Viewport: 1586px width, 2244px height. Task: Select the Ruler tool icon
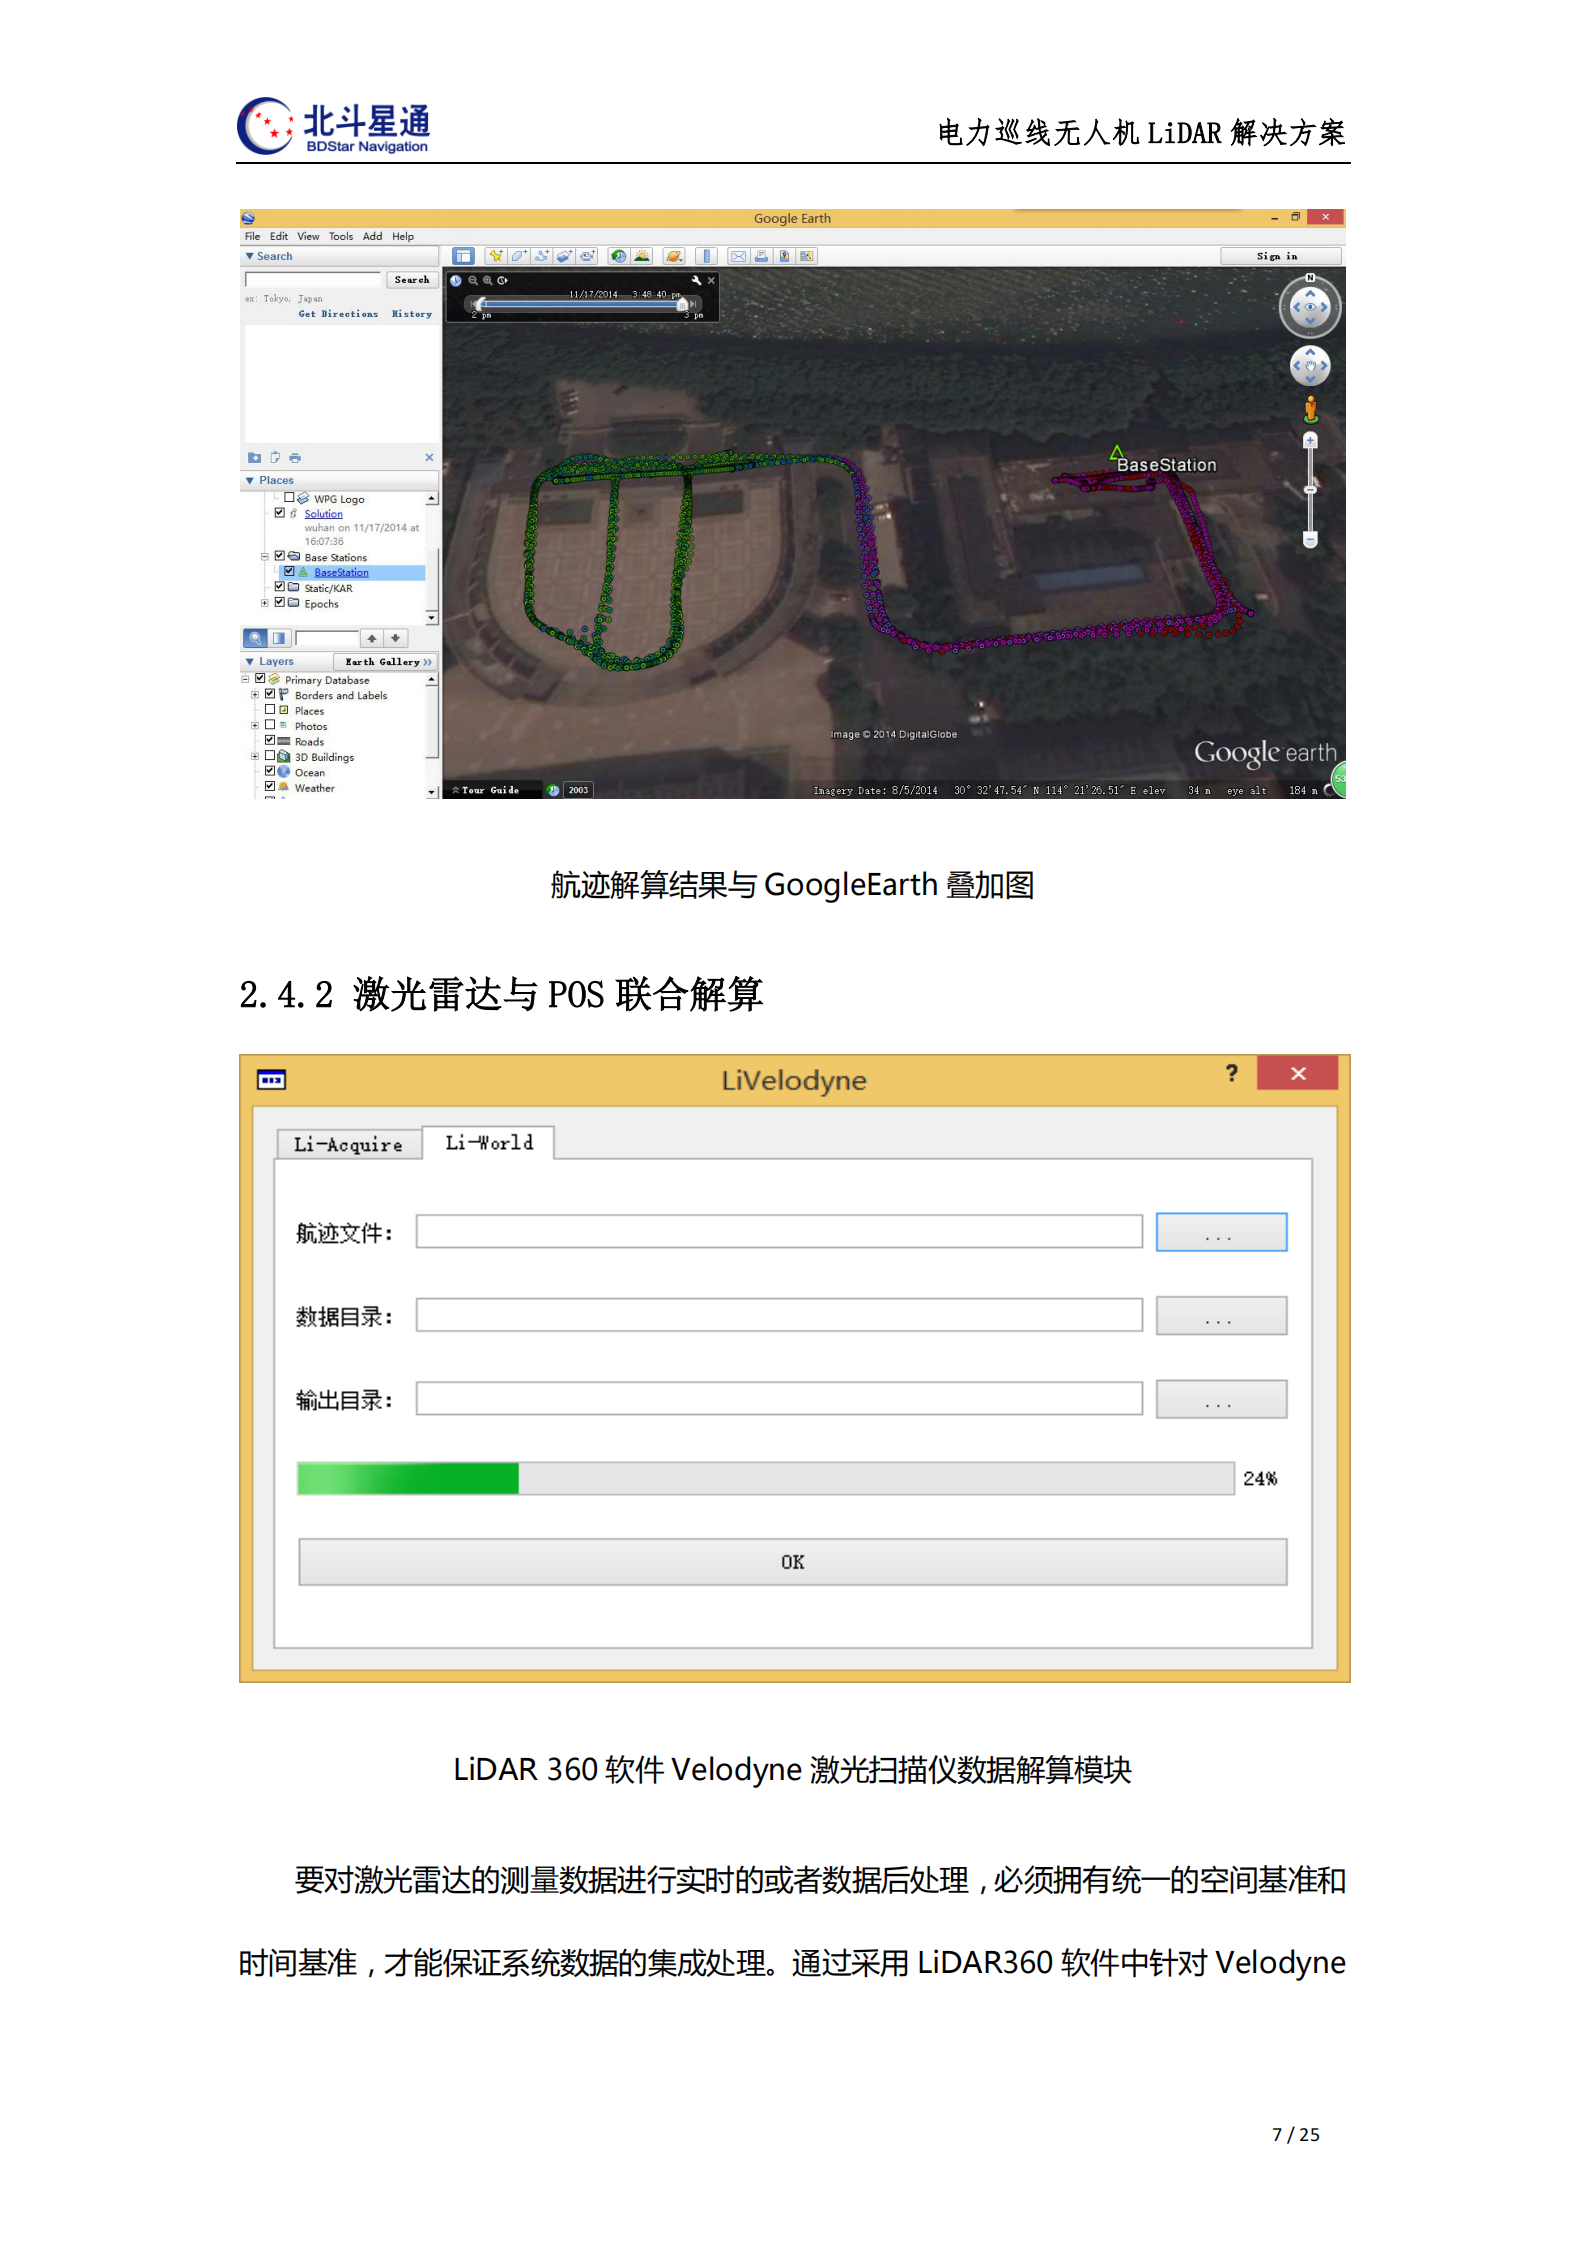[706, 256]
